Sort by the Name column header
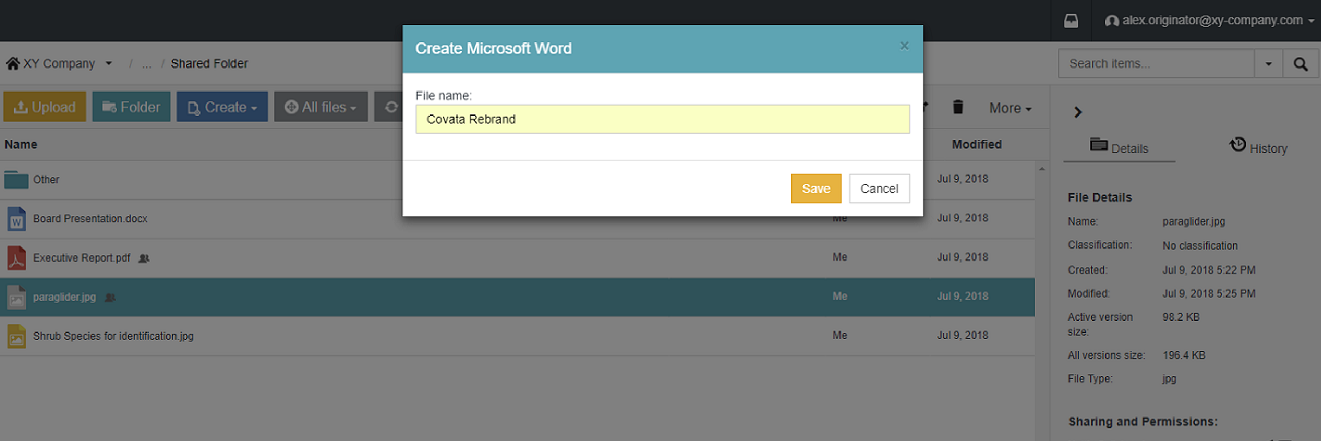This screenshot has height=441, width=1321. point(21,144)
